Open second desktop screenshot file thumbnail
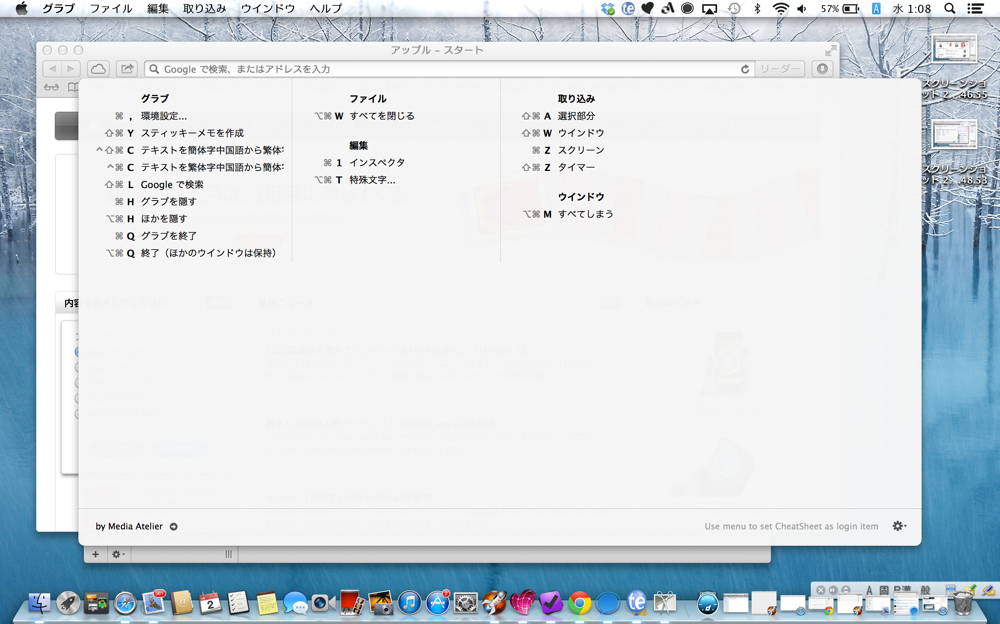The width and height of the screenshot is (1000, 624). pyautogui.click(x=955, y=136)
